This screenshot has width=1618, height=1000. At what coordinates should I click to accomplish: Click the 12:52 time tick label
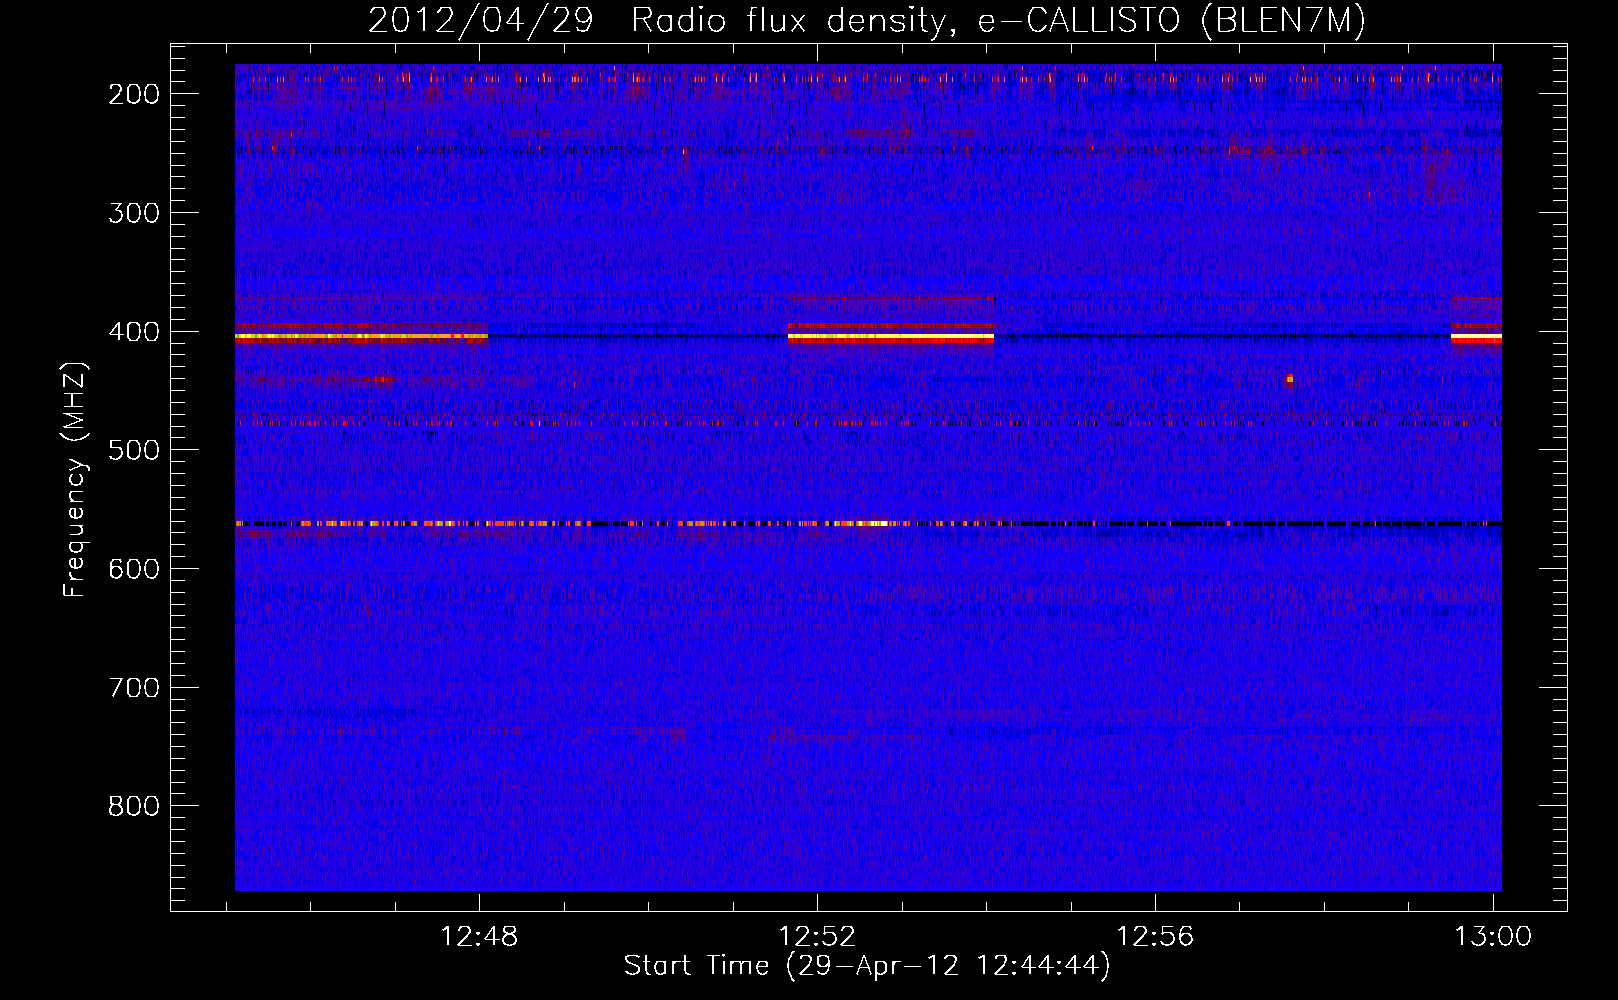[818, 937]
